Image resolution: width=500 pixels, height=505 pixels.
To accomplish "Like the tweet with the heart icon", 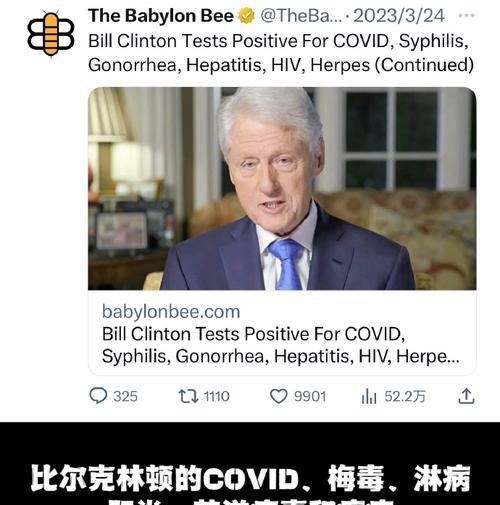I will 278,396.
